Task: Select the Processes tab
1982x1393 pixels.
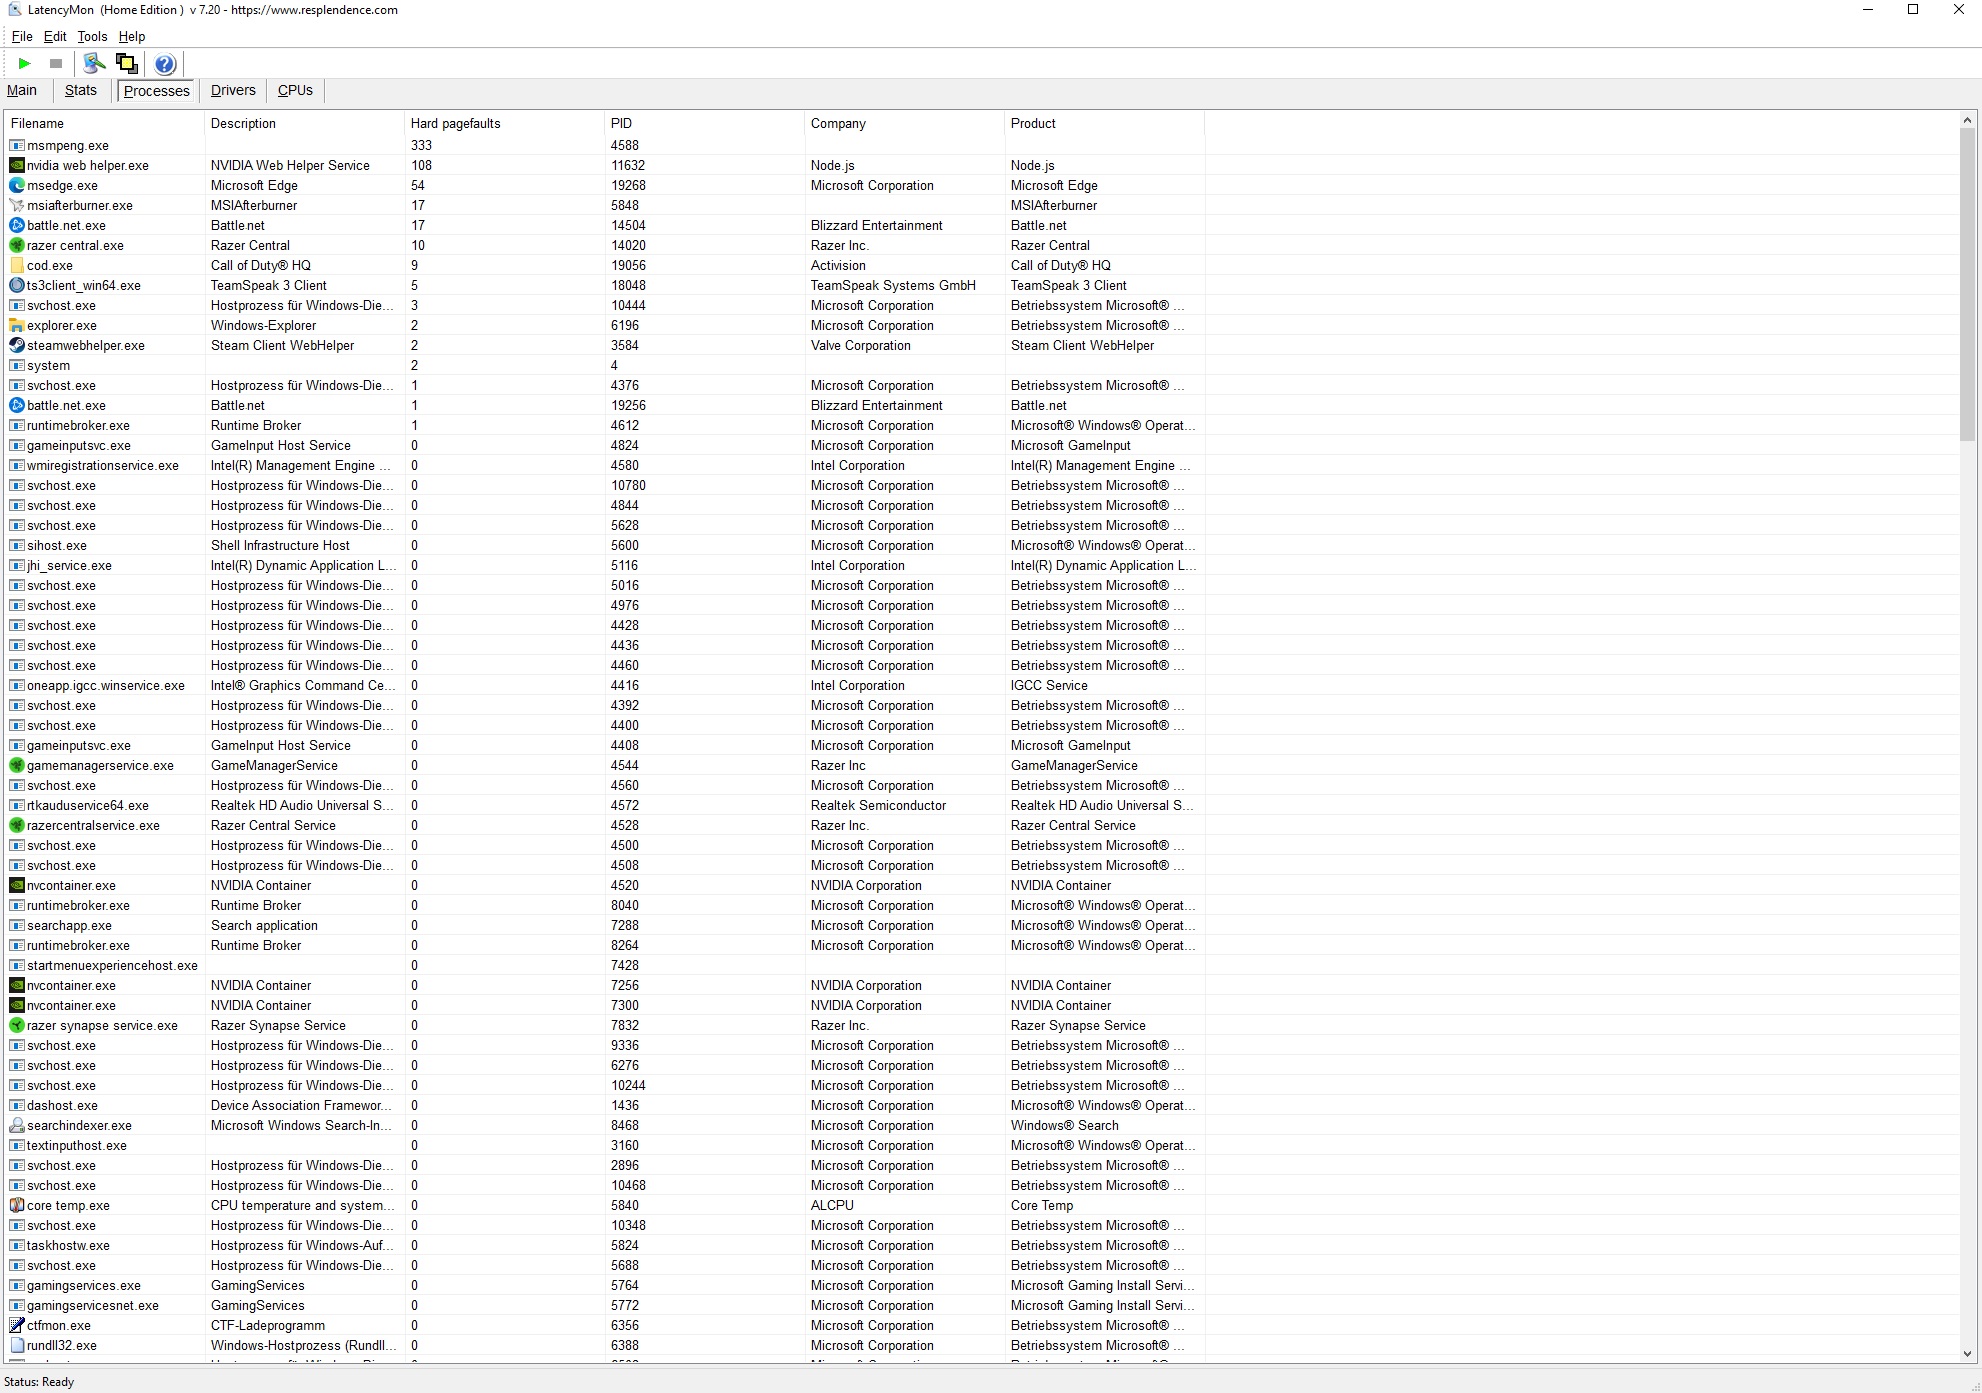Action: click(156, 91)
